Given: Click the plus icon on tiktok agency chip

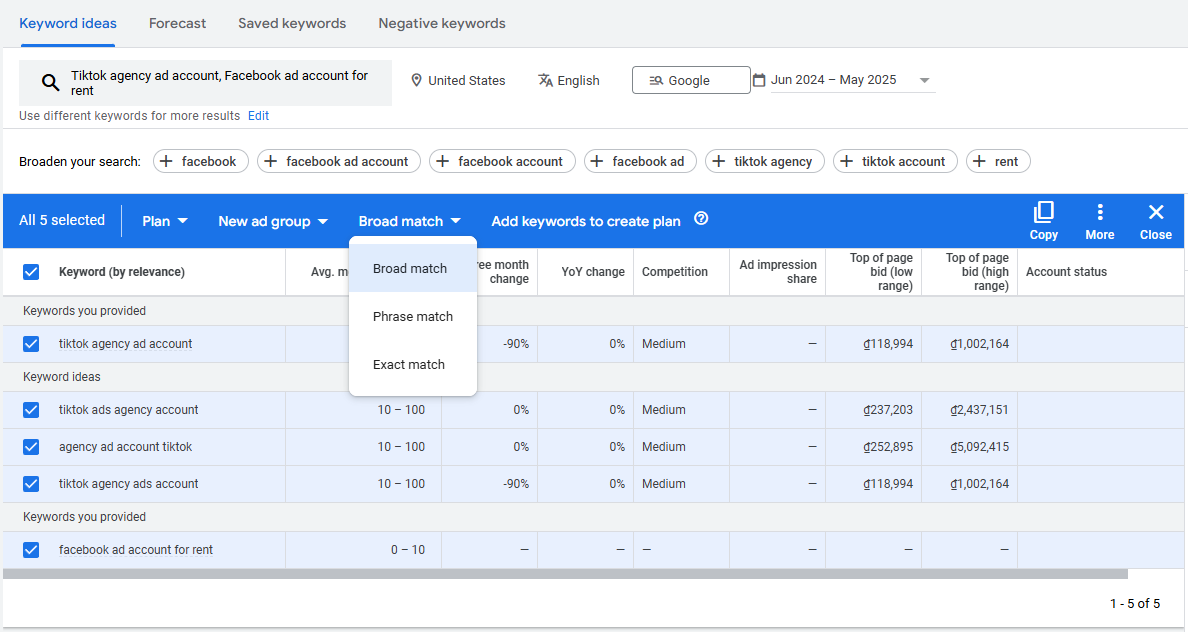Looking at the screenshot, I should tap(718, 161).
